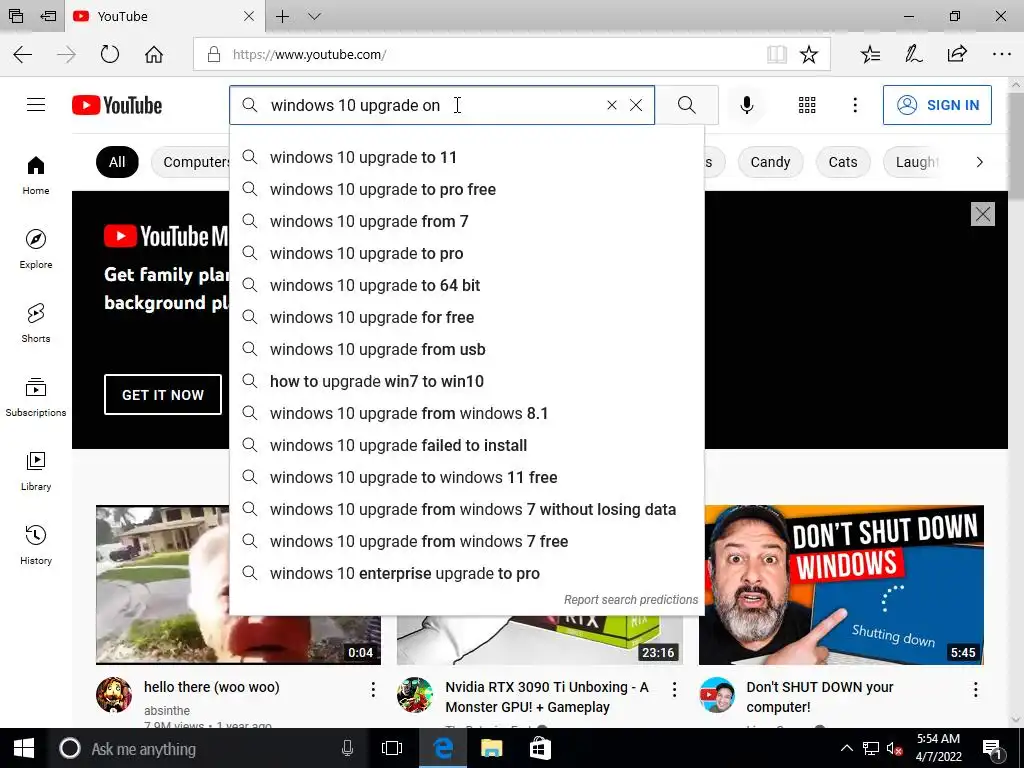Screen dimensions: 1024x768
Task: Close the YouTube Music promo banner
Action: (982, 214)
